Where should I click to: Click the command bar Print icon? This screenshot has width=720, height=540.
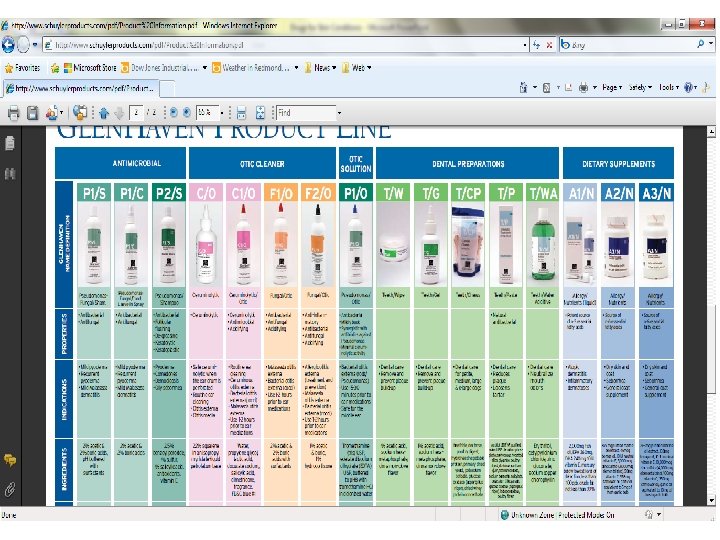pyautogui.click(x=583, y=87)
